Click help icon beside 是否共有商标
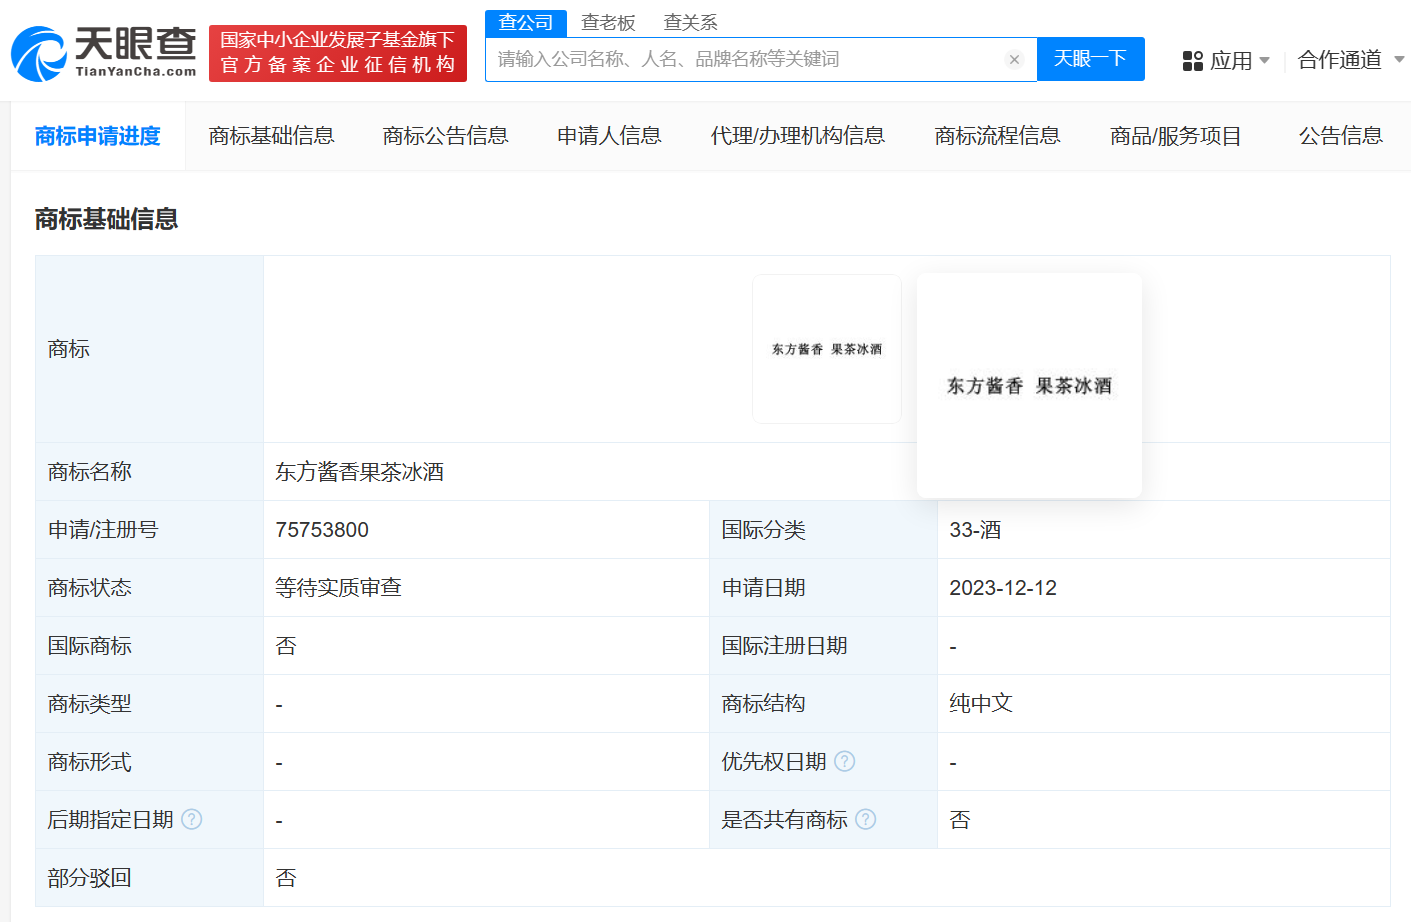Screen dimensions: 1411x922 [866, 820]
